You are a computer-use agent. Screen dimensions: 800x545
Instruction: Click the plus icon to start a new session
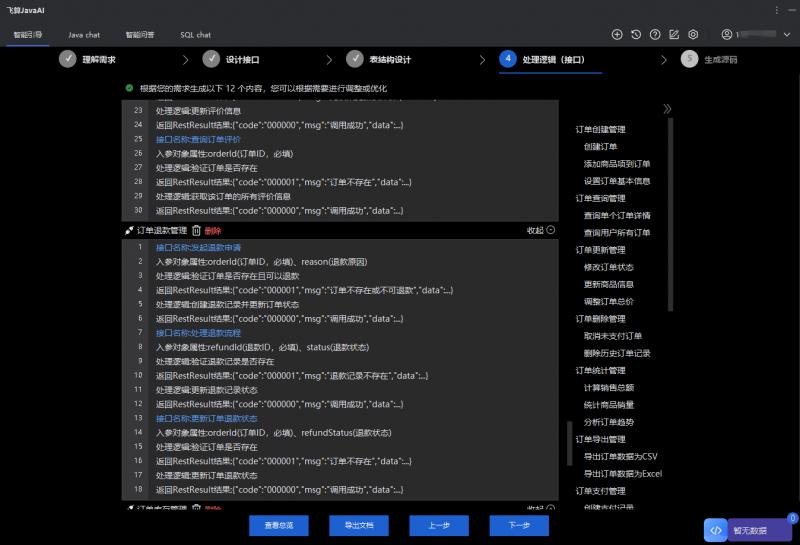617,35
